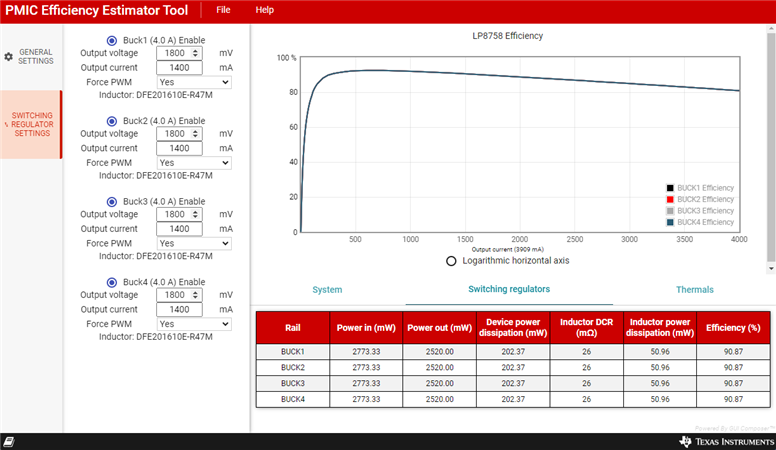The width and height of the screenshot is (776, 450).
Task: Open Buck1 Force PWM dropdown
Action: [194, 82]
